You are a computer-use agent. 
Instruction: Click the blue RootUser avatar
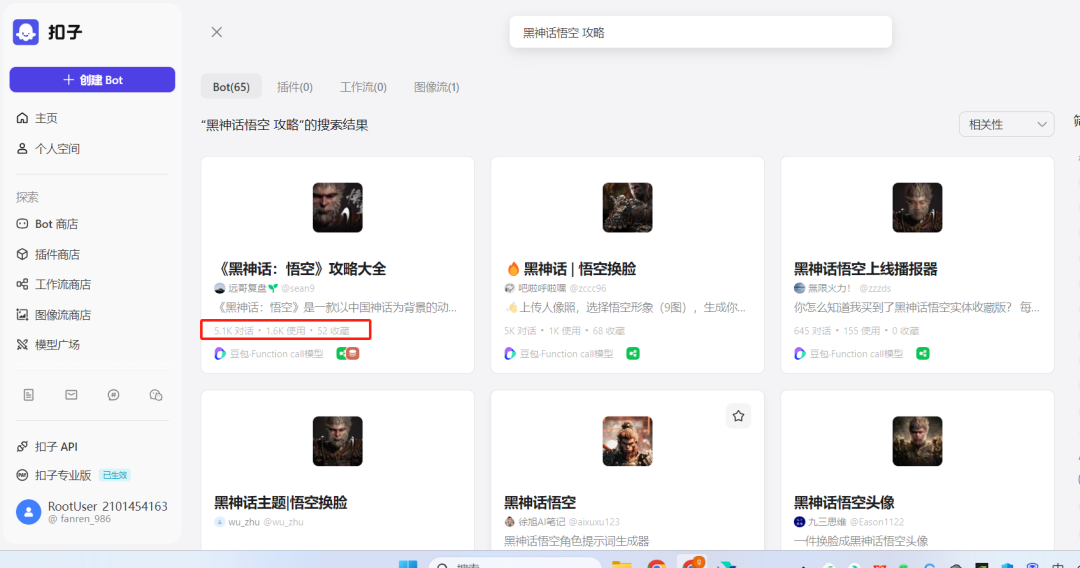(28, 512)
